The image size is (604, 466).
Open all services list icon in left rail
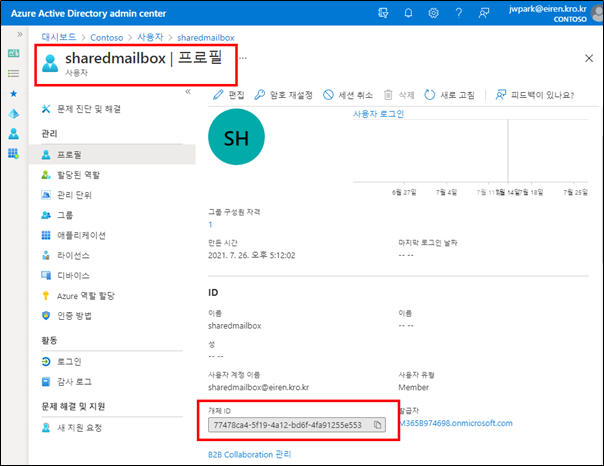[x=13, y=73]
